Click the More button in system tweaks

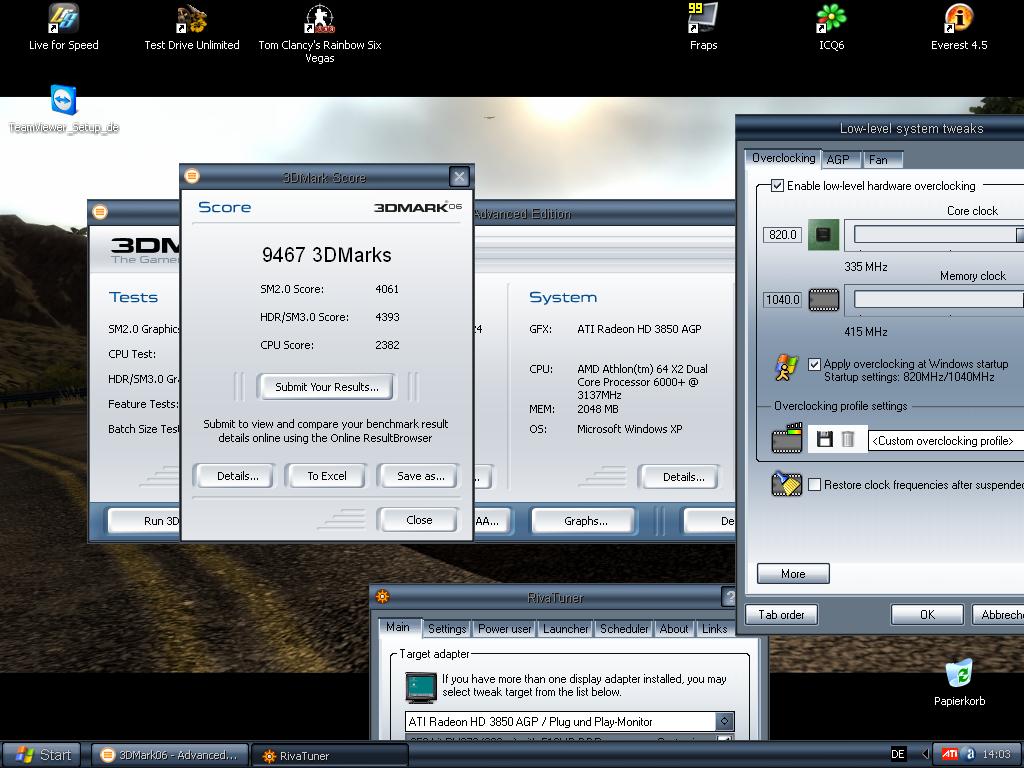click(x=793, y=573)
